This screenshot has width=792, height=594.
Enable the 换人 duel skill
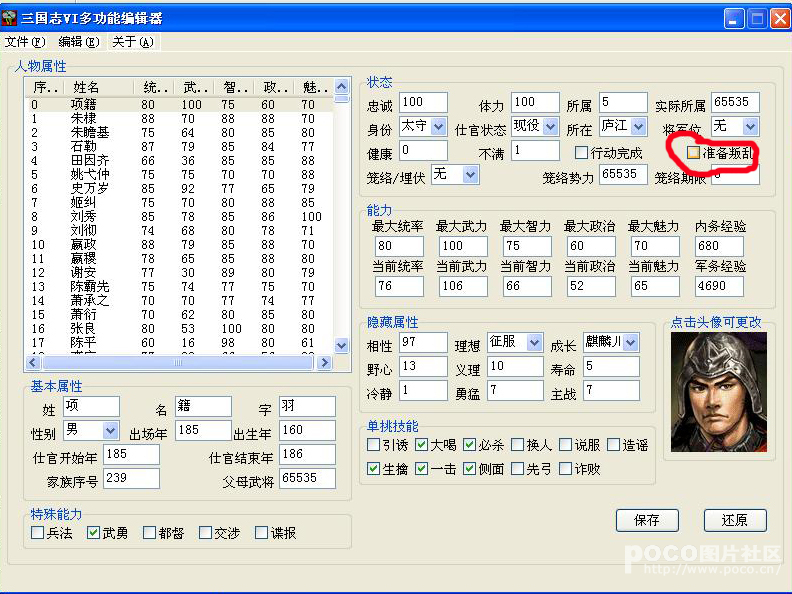[x=517, y=445]
